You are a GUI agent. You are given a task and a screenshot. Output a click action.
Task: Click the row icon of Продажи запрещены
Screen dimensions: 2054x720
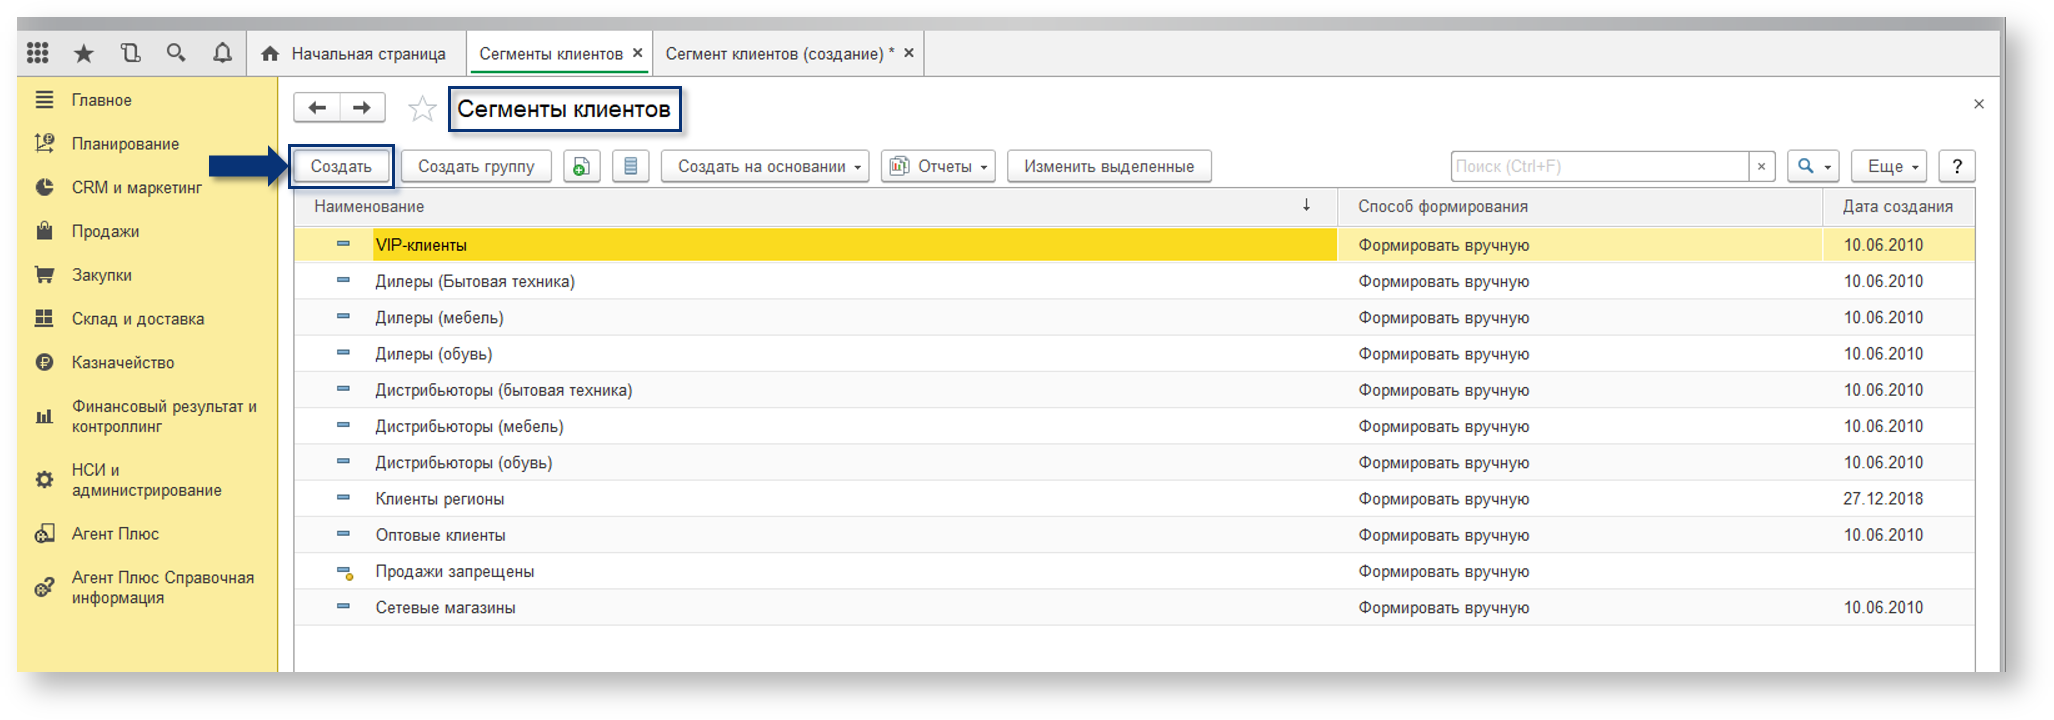tap(344, 572)
